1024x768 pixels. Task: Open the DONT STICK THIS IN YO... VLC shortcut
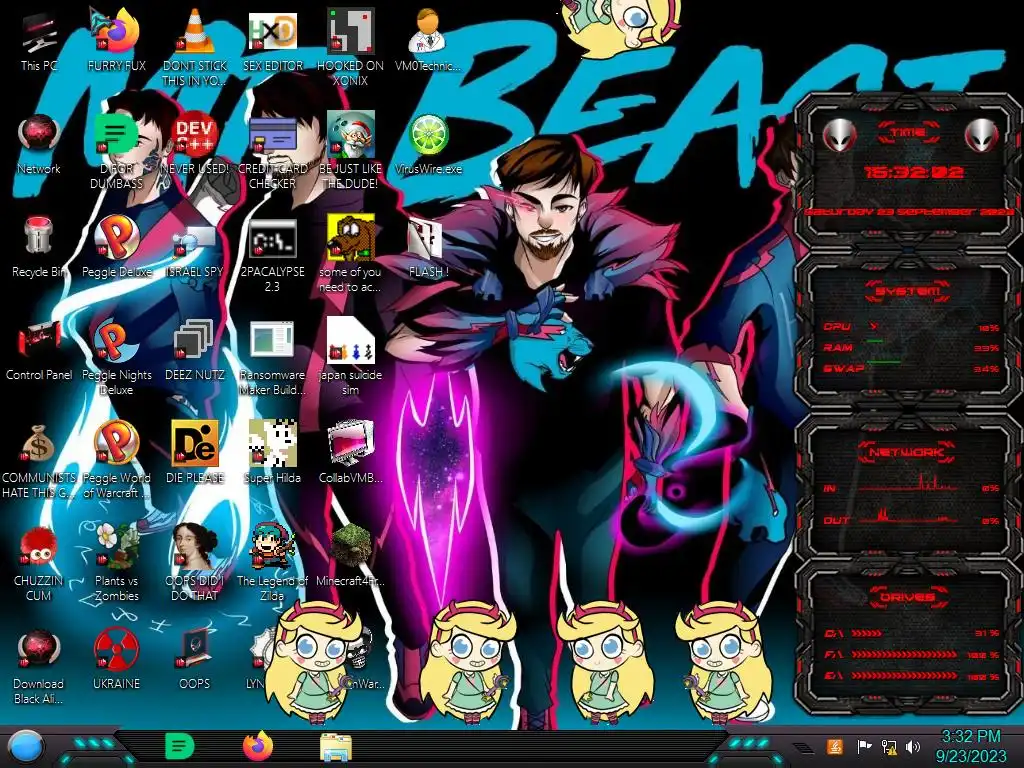[194, 48]
